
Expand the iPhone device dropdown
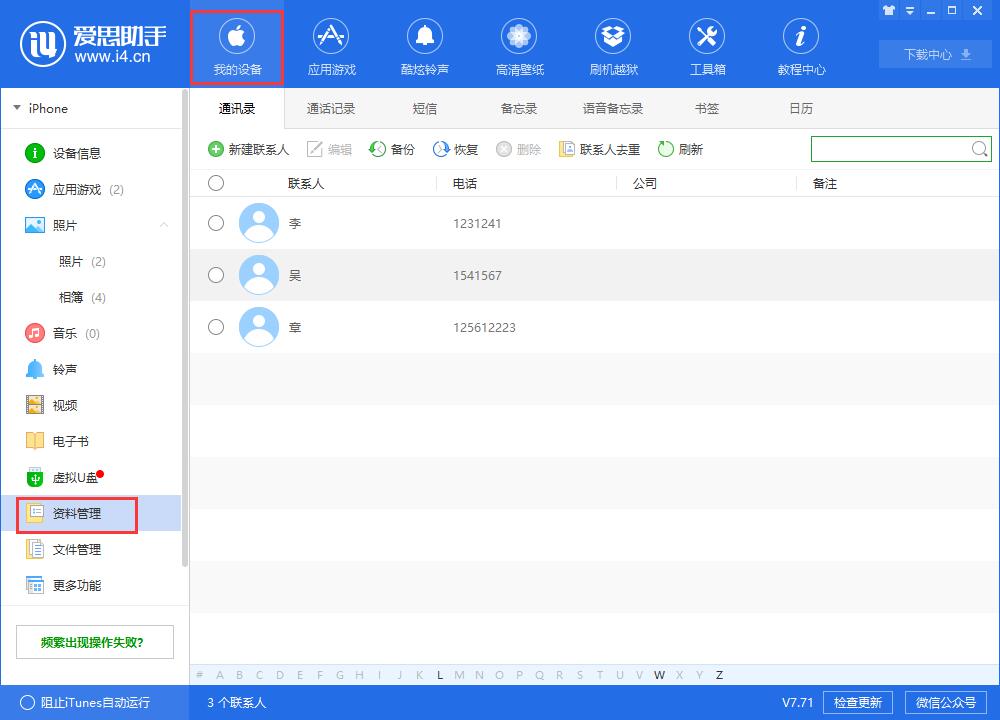point(16,108)
